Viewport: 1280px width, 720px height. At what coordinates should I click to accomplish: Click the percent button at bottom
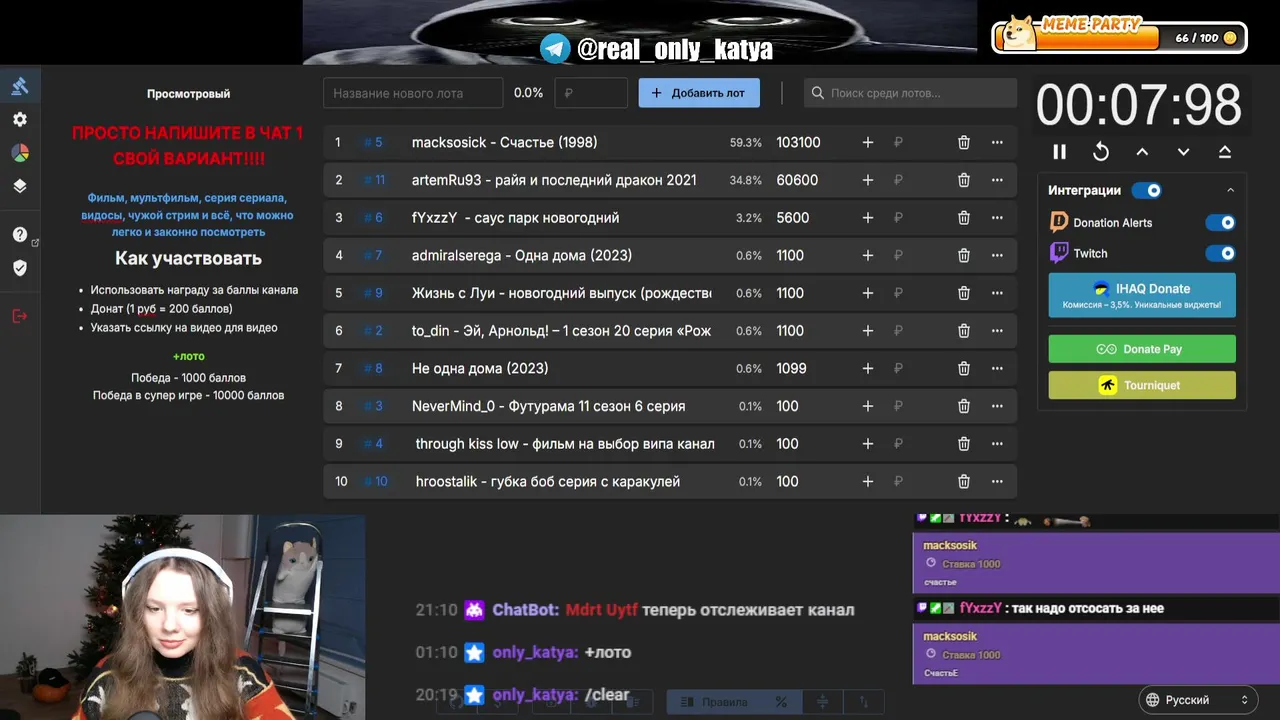click(x=781, y=702)
